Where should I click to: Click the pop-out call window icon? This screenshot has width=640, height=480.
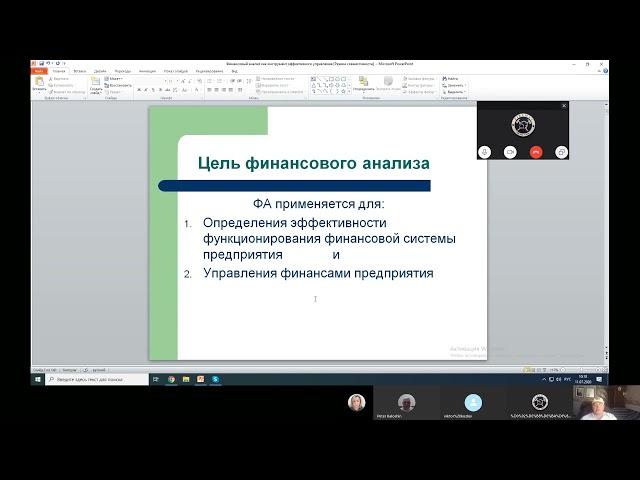(561, 151)
